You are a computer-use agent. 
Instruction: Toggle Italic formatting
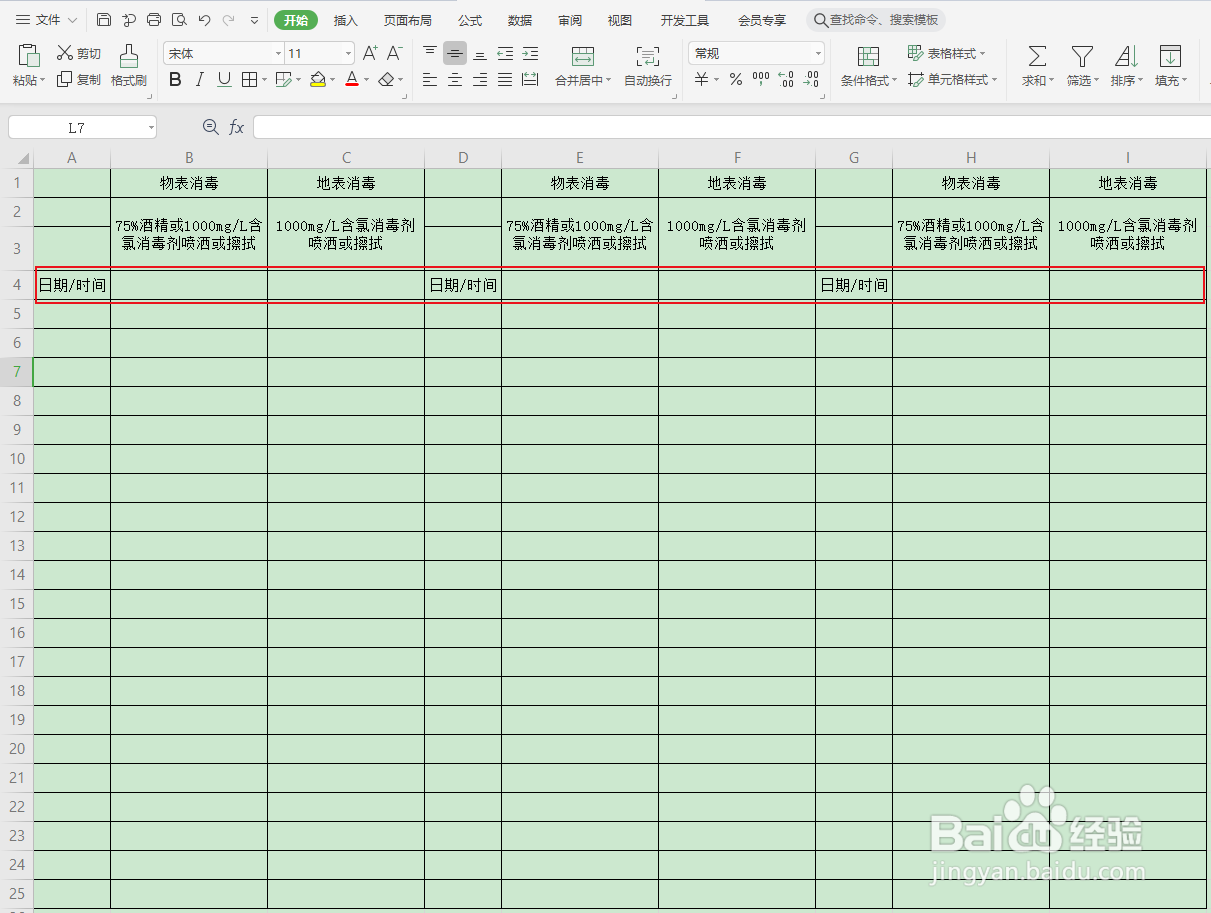(x=200, y=80)
